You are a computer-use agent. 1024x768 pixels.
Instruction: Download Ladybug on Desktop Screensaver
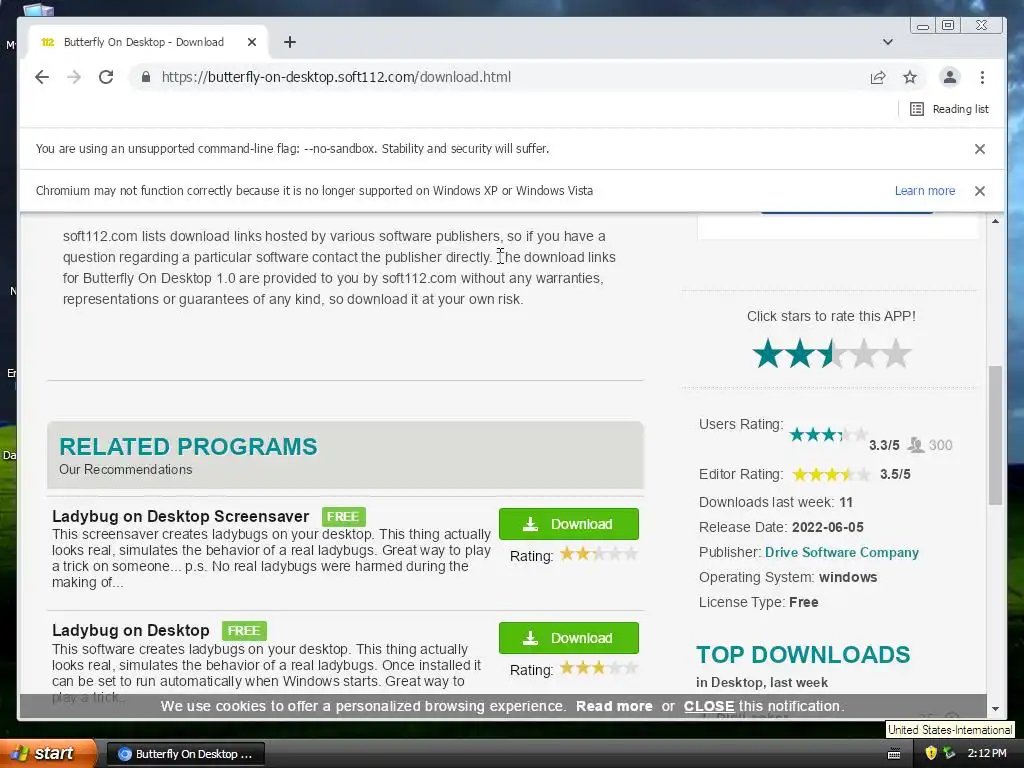pyautogui.click(x=569, y=524)
